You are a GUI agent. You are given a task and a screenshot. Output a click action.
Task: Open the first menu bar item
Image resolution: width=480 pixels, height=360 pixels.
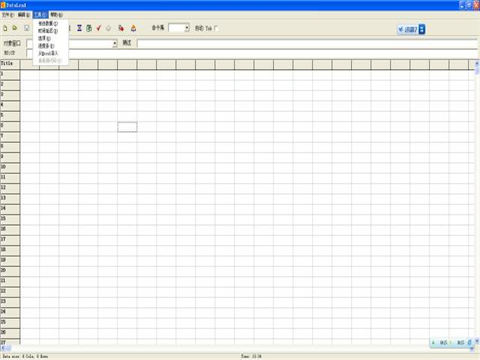7,15
